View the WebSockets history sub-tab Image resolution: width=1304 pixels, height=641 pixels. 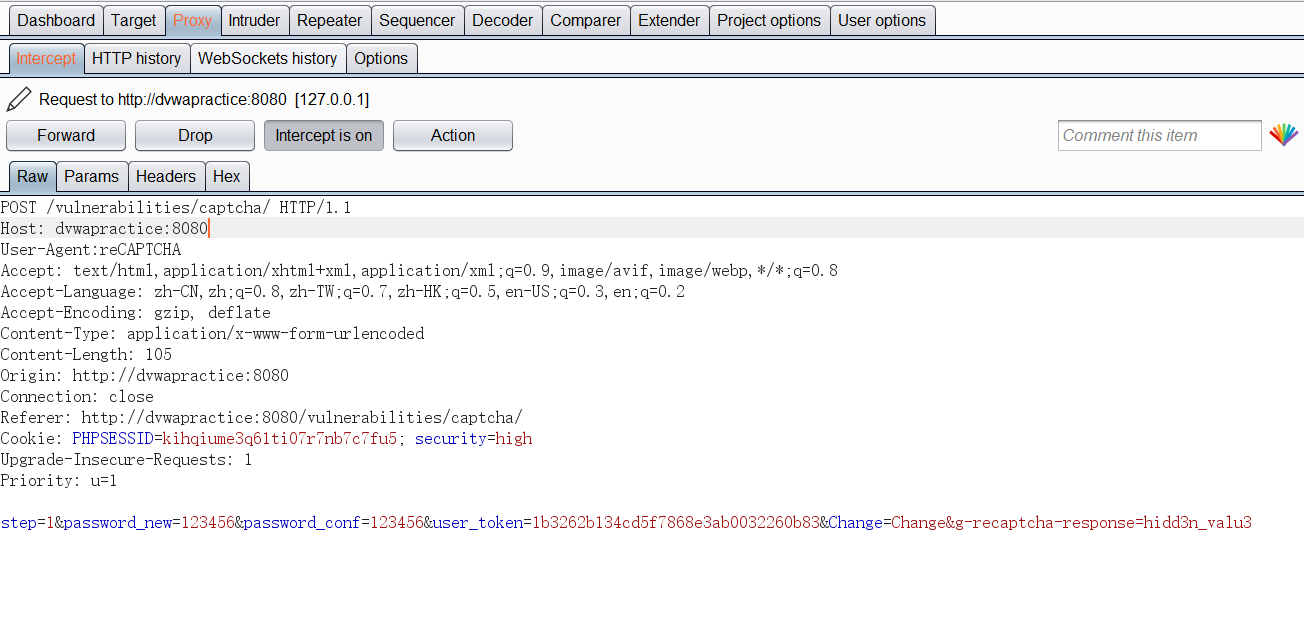pyautogui.click(x=268, y=58)
